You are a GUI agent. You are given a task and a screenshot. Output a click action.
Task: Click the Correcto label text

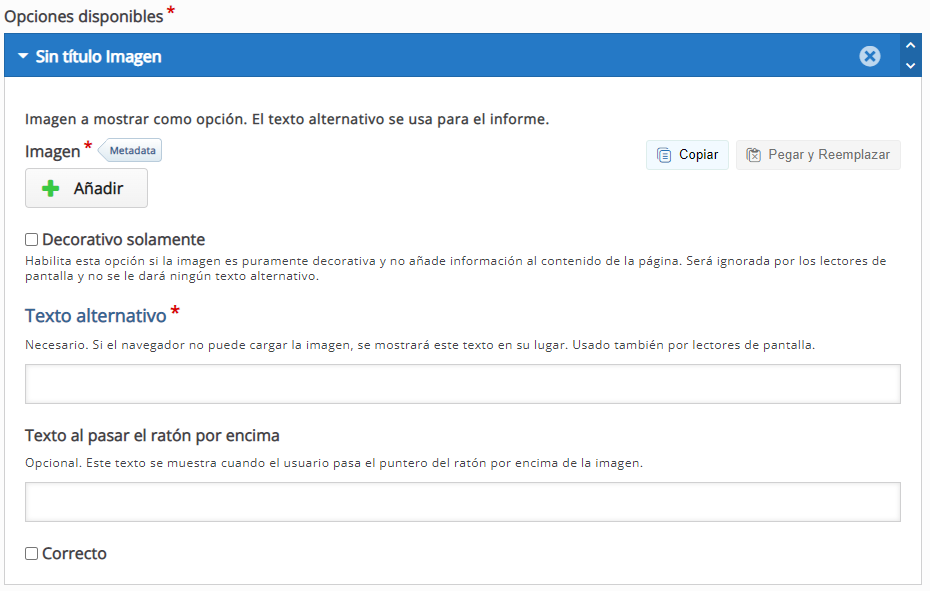tap(74, 553)
